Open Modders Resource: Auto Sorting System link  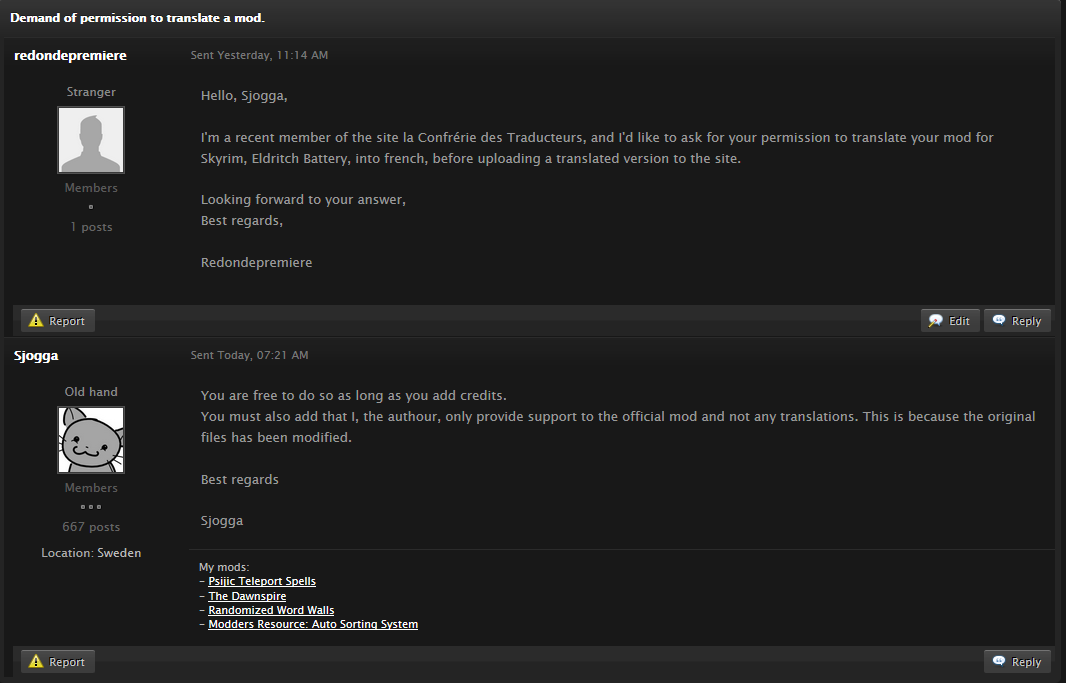[313, 624]
